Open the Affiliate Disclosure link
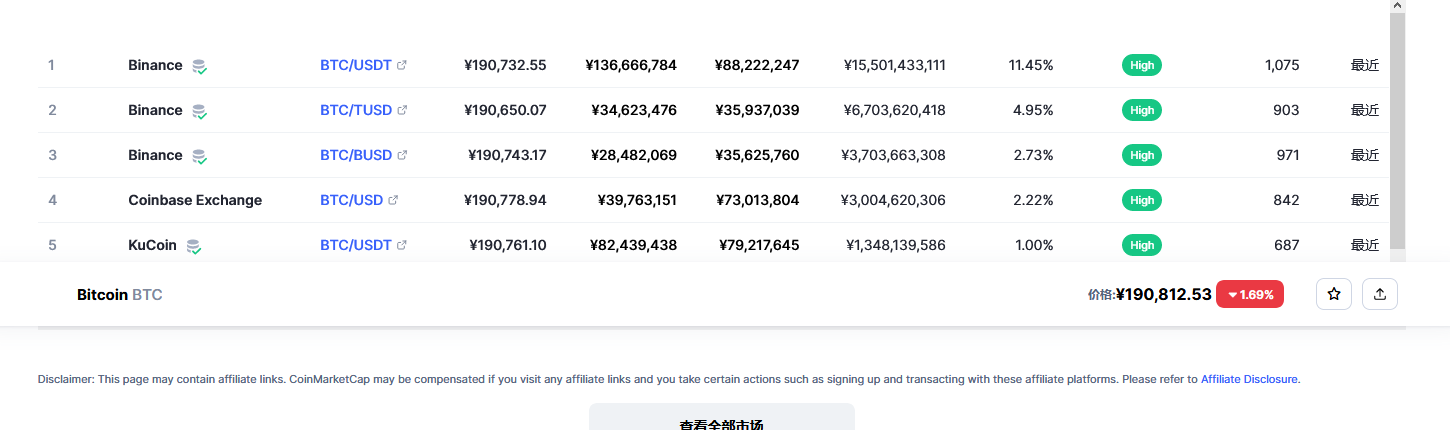The width and height of the screenshot is (1450, 430). point(1249,379)
